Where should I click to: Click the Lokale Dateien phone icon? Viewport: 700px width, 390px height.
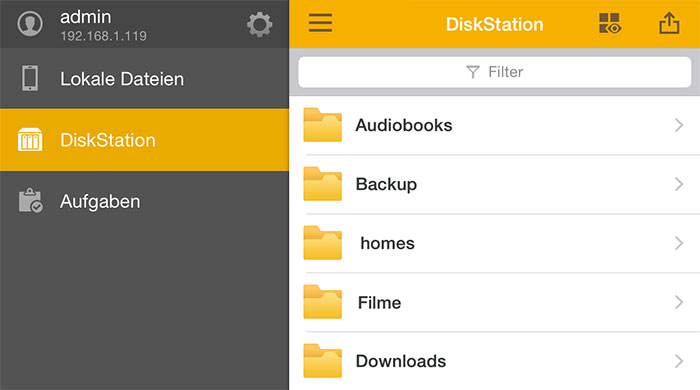pyautogui.click(x=30, y=78)
